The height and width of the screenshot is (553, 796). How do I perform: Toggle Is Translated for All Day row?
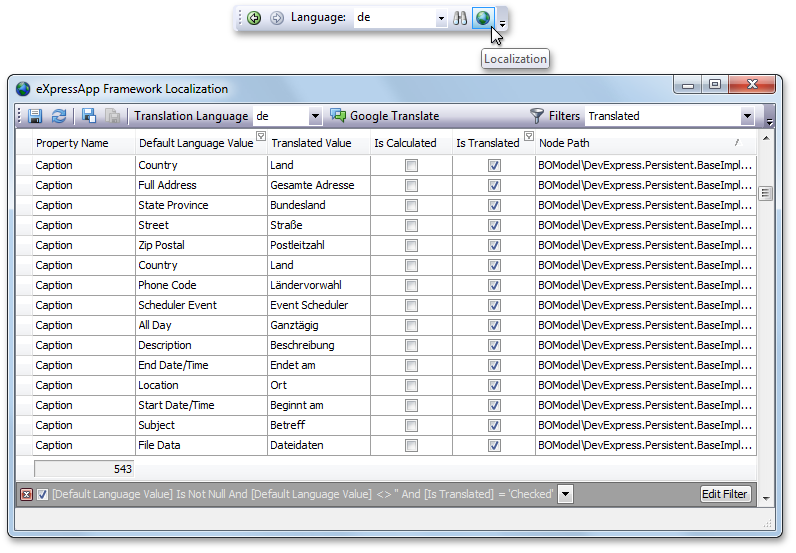[494, 326]
